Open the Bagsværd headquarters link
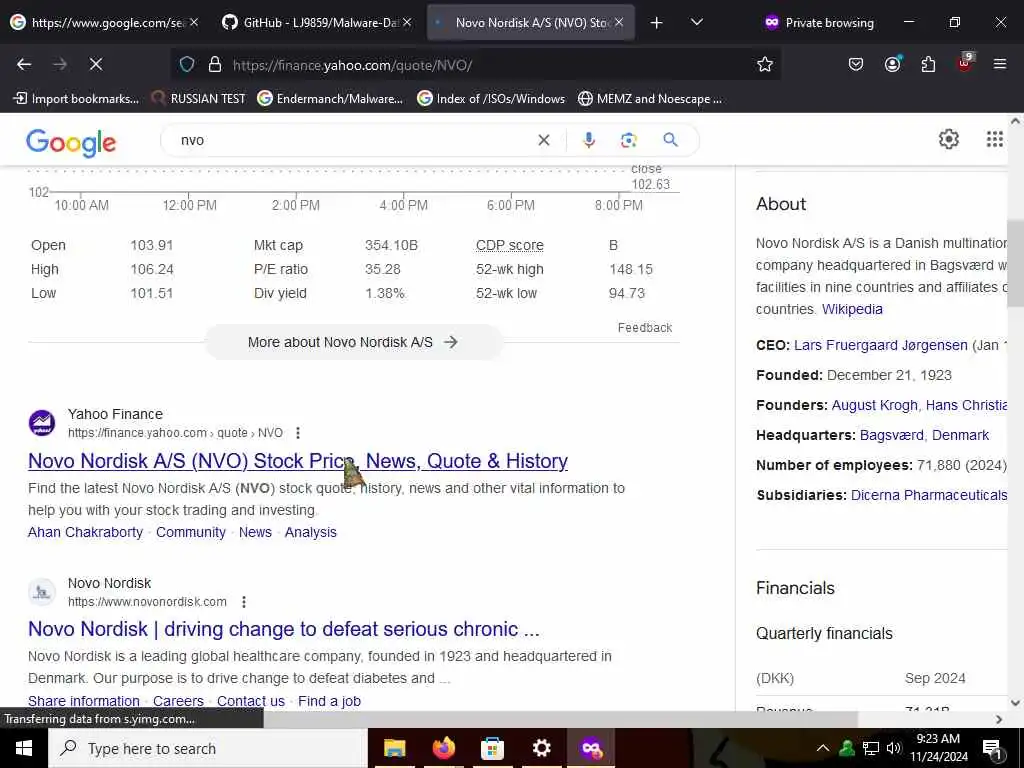Viewport: 1024px width, 768px height. point(891,435)
